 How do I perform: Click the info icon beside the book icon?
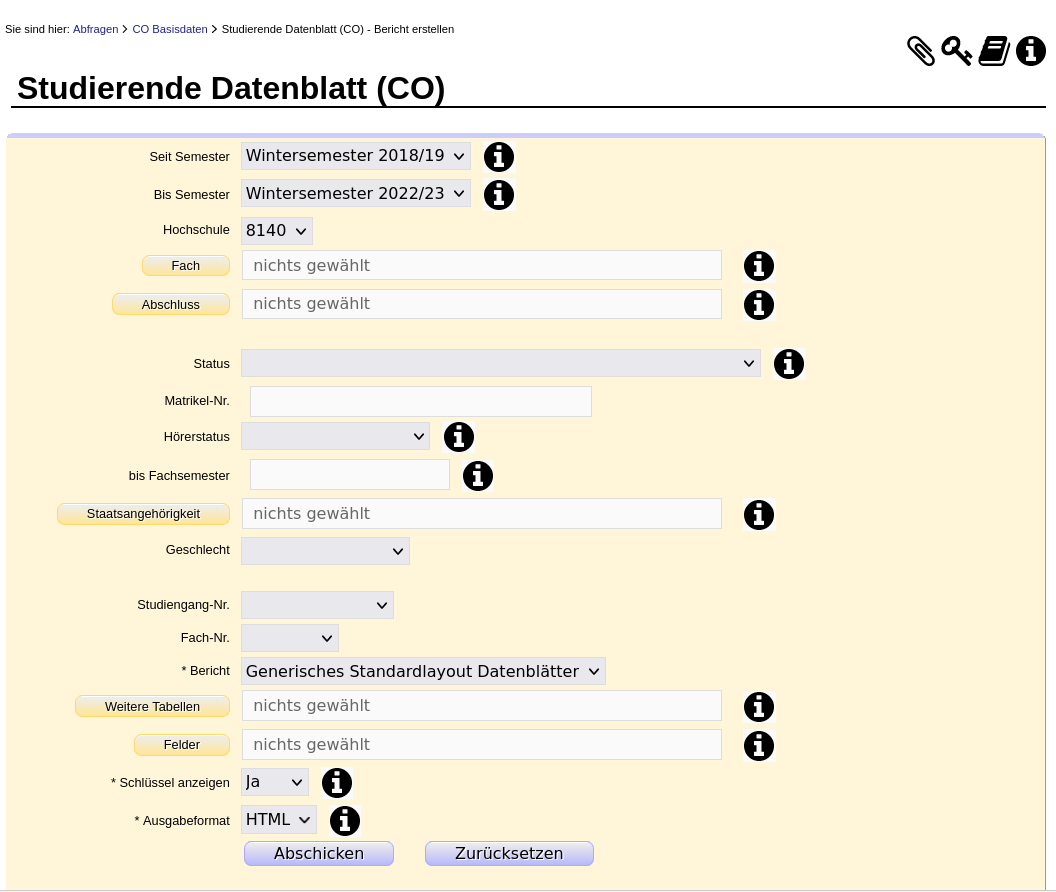(1030, 51)
